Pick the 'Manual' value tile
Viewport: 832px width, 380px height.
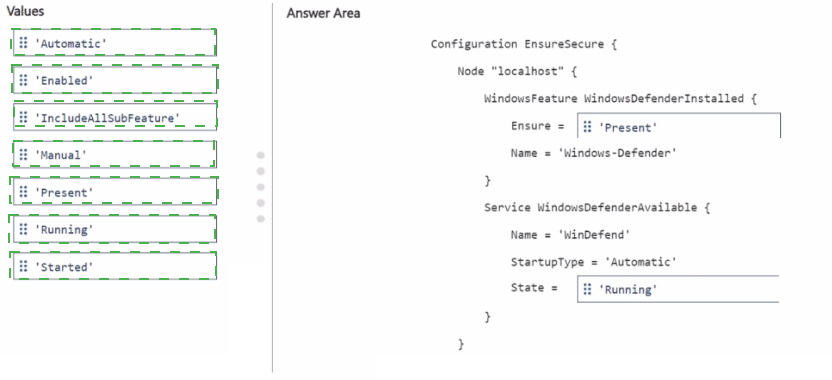(x=115, y=154)
